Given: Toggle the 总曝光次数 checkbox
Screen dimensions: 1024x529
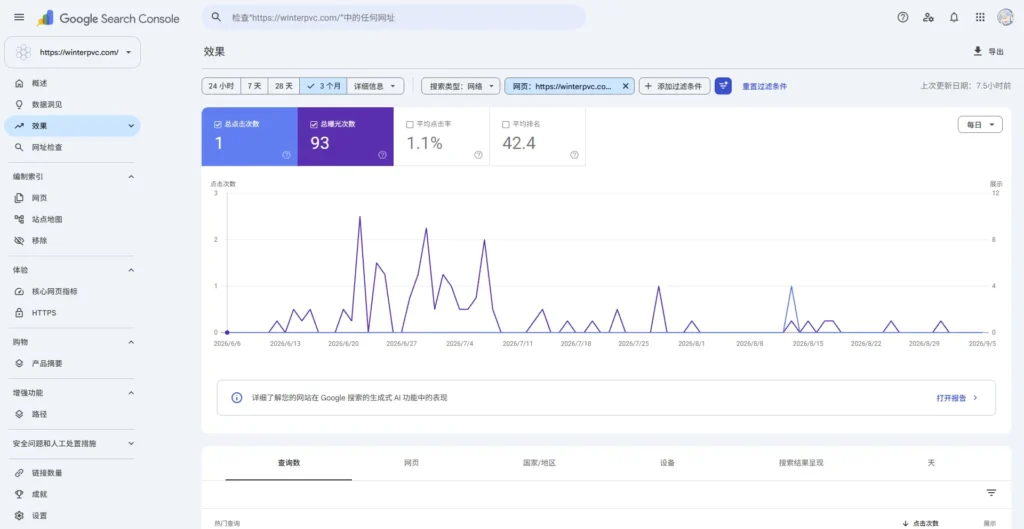Looking at the screenshot, I should (313, 124).
